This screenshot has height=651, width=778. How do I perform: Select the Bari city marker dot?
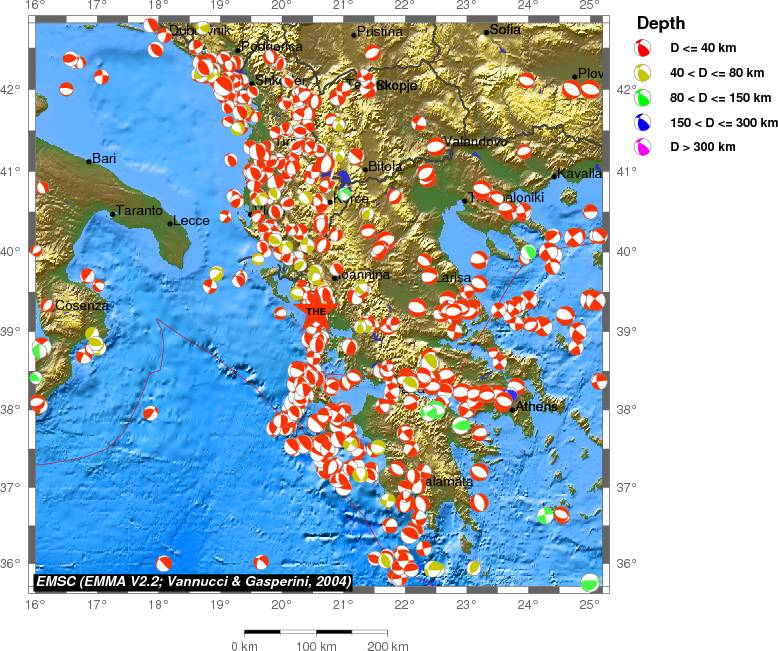tap(88, 161)
